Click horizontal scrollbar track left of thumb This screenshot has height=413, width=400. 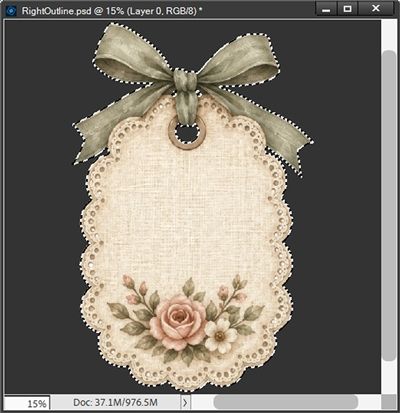pyautogui.click(x=202, y=402)
